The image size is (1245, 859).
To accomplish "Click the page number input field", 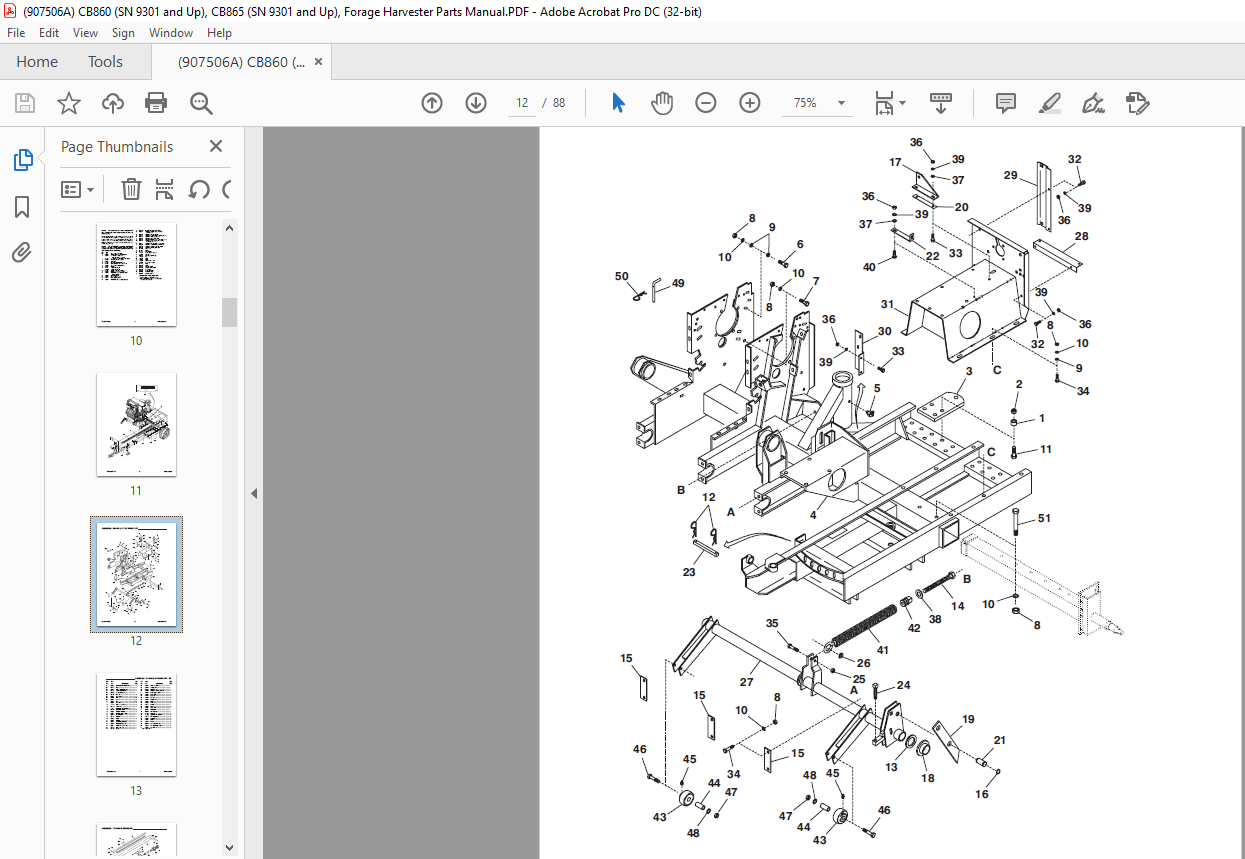I will click(522, 103).
